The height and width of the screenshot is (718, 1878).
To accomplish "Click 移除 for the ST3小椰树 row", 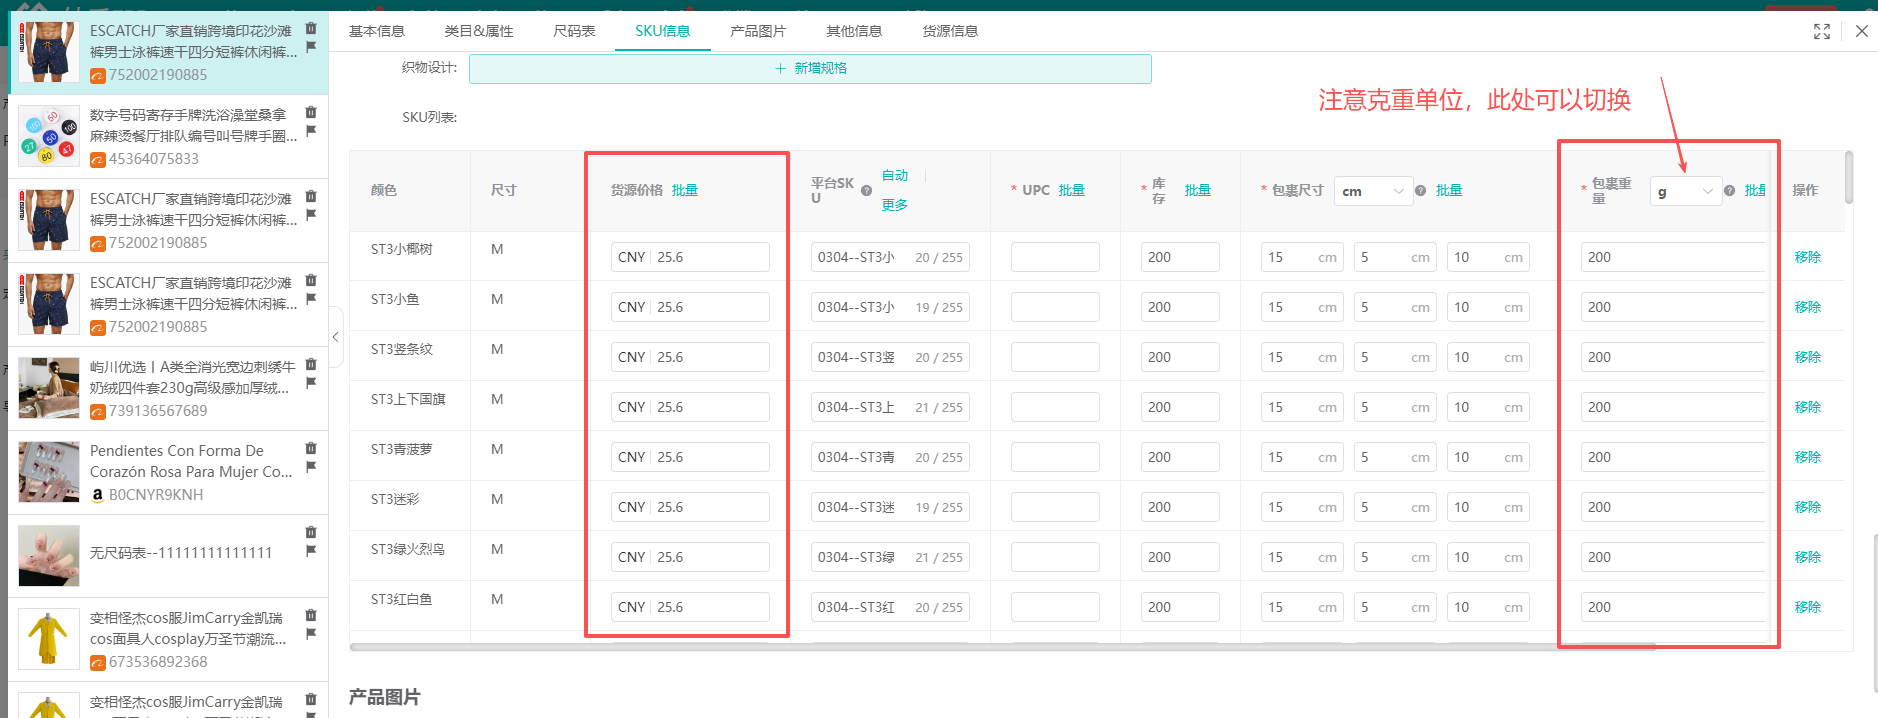I will click(x=1807, y=257).
